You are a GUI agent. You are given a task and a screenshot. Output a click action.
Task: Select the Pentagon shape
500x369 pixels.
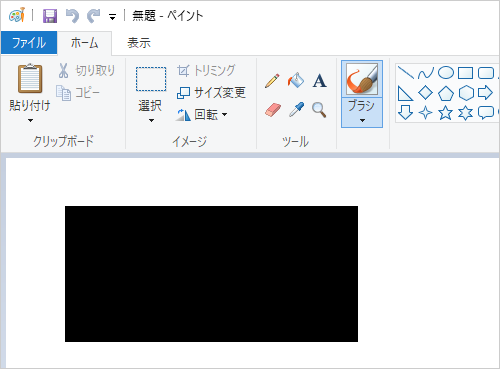446,93
